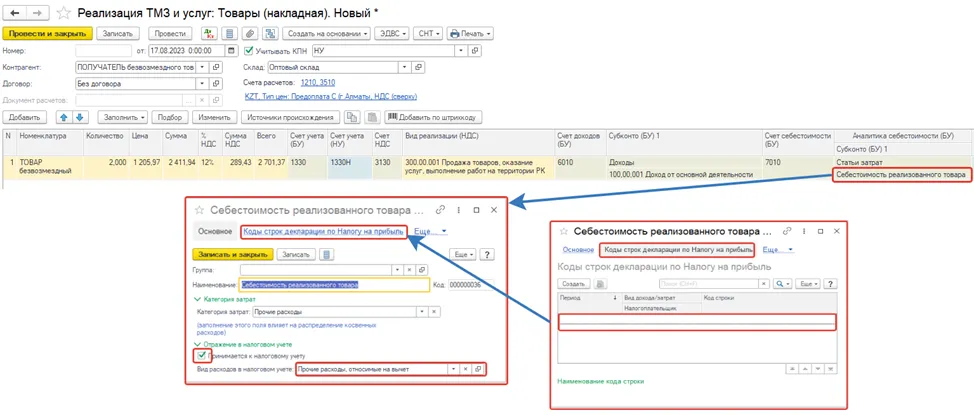The width and height of the screenshot is (974, 415).
Task: Click the Наименование input field
Action: [334, 285]
